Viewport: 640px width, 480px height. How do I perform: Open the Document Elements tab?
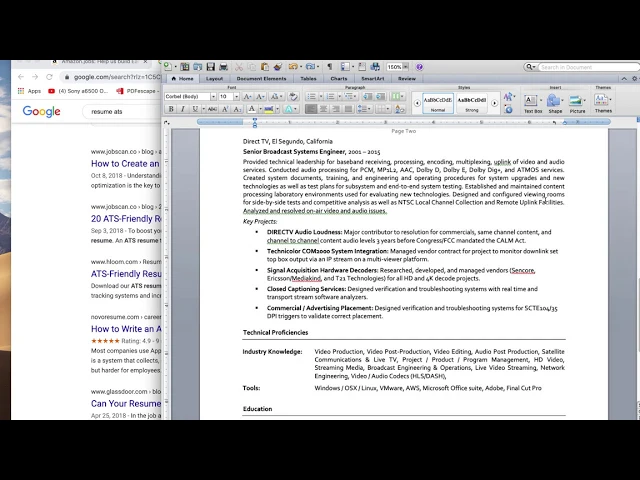(261, 78)
